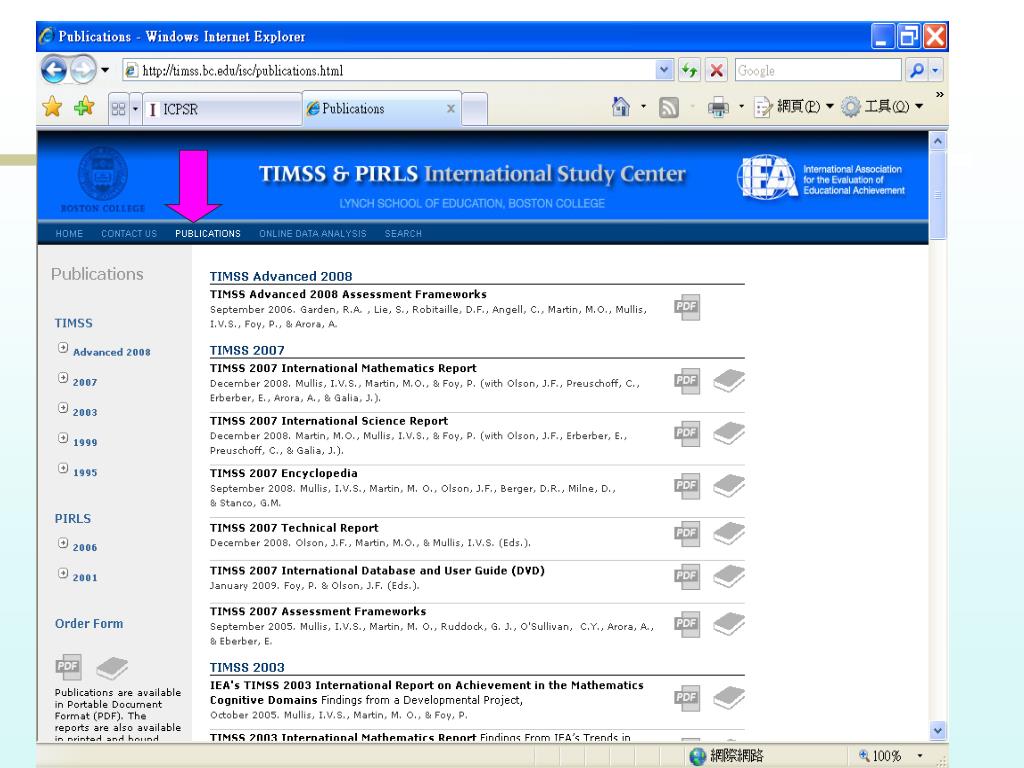Click the RSS feeds icon
The width and height of the screenshot is (1024, 768).
[669, 107]
